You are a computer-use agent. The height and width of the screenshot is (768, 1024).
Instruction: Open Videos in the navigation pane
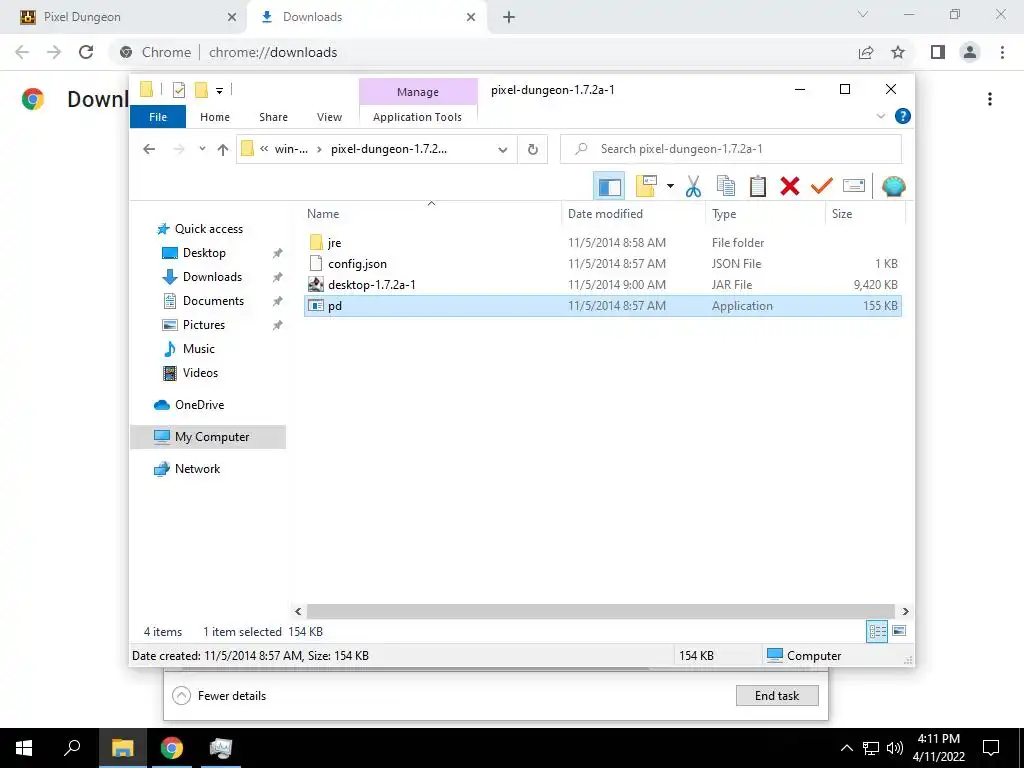pyautogui.click(x=200, y=373)
